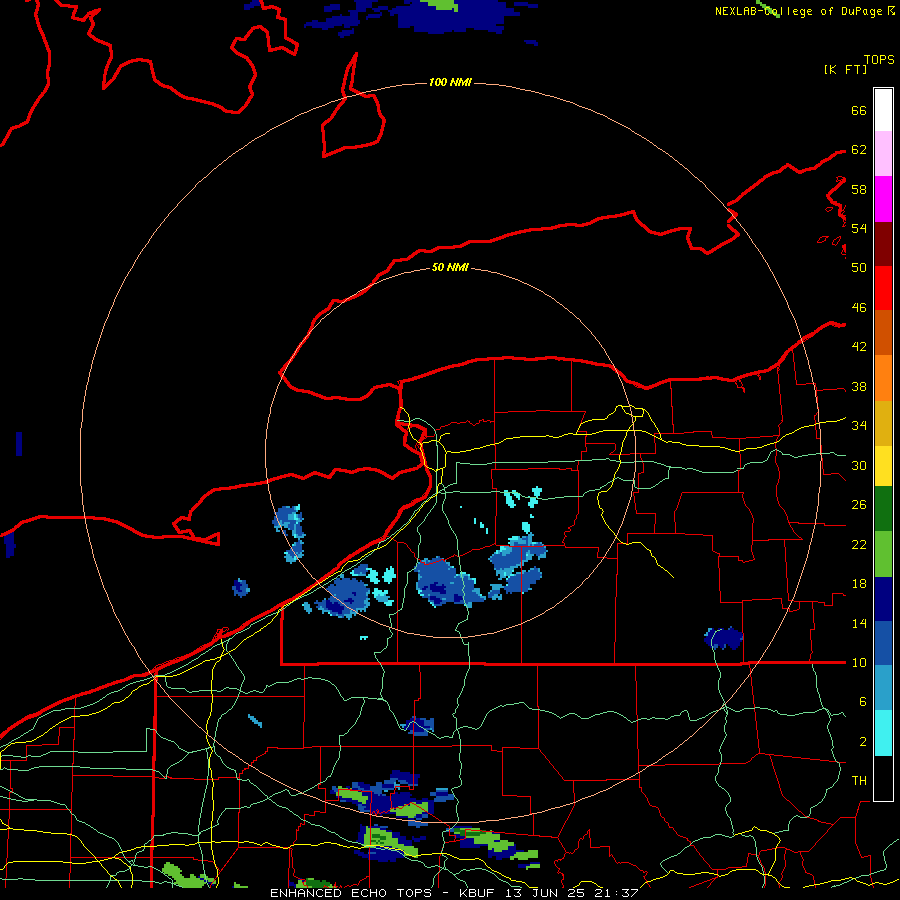Click legend value 58
900x900 pixels.
coord(859,189)
